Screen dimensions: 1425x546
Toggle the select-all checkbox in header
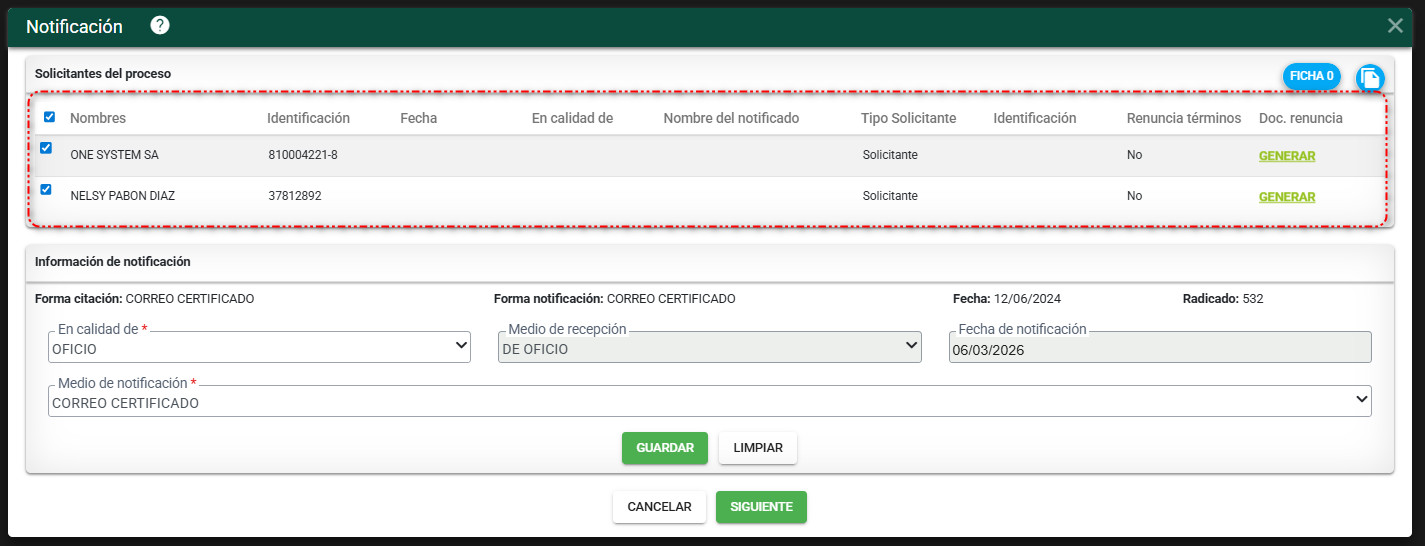(x=49, y=117)
